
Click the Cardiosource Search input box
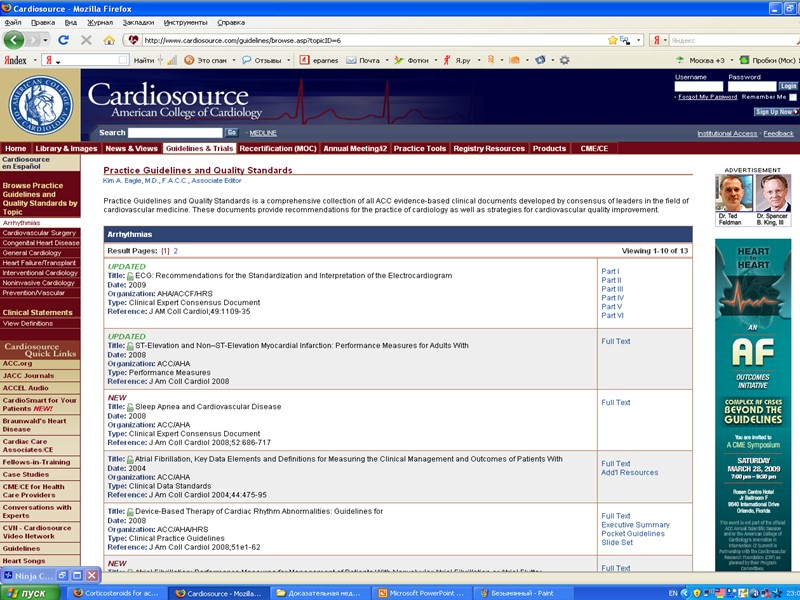click(175, 133)
